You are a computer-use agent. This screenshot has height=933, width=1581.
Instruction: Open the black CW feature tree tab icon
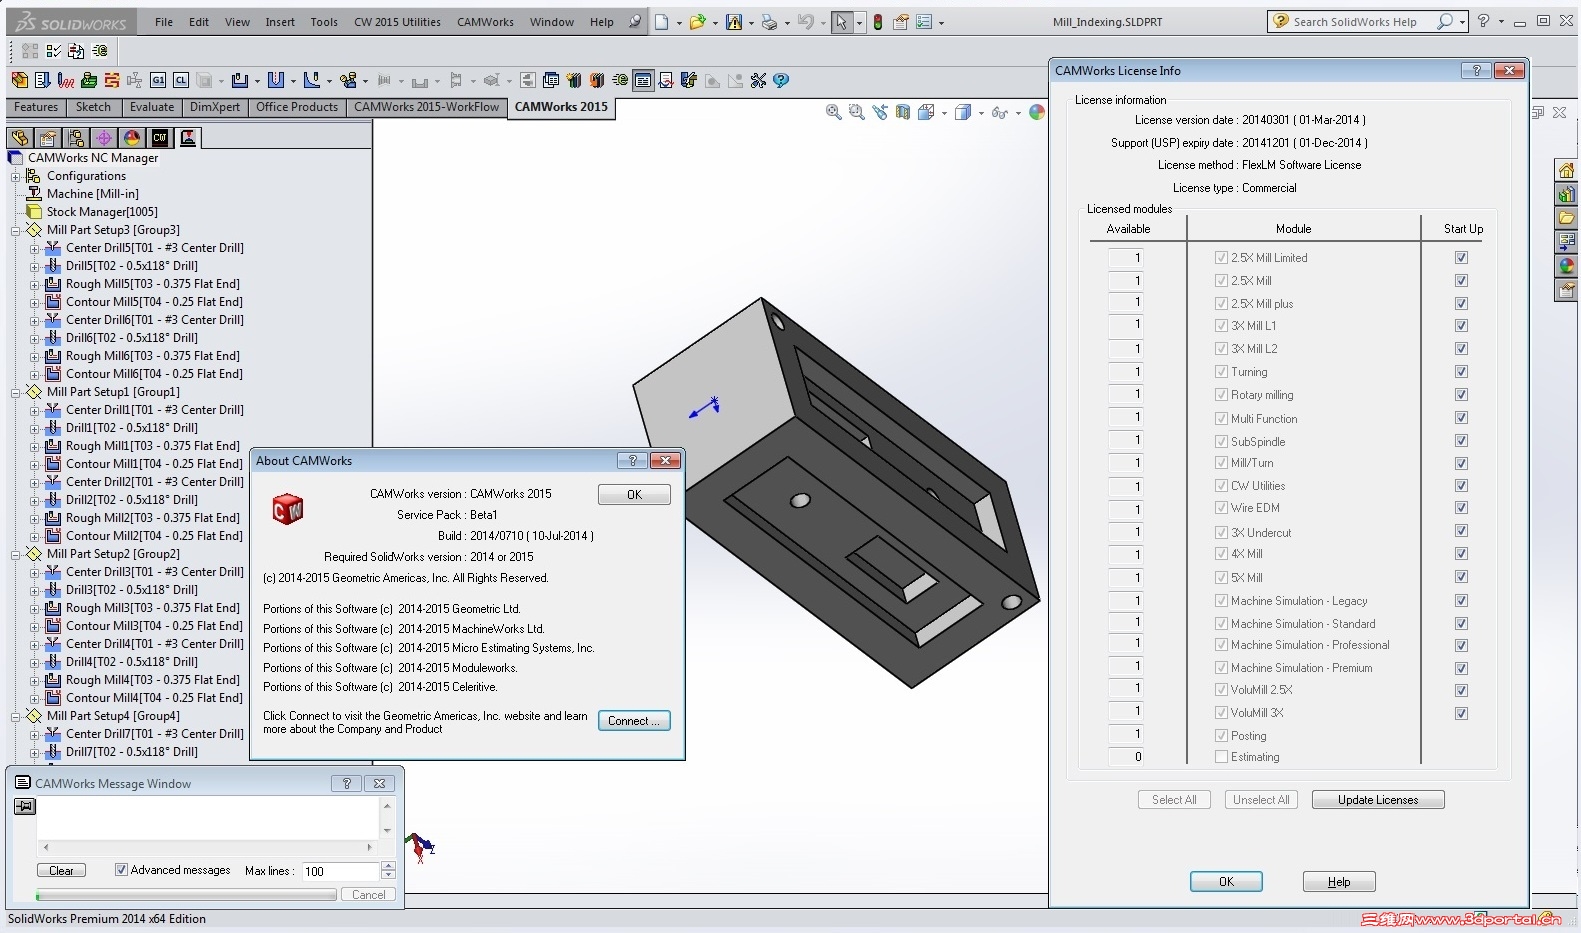pyautogui.click(x=160, y=138)
